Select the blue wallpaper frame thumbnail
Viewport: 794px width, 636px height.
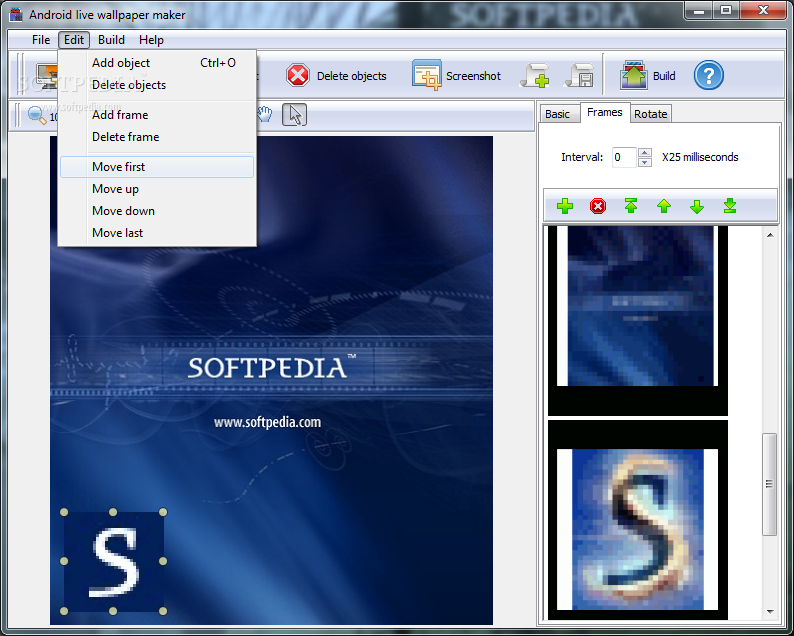tap(638, 320)
